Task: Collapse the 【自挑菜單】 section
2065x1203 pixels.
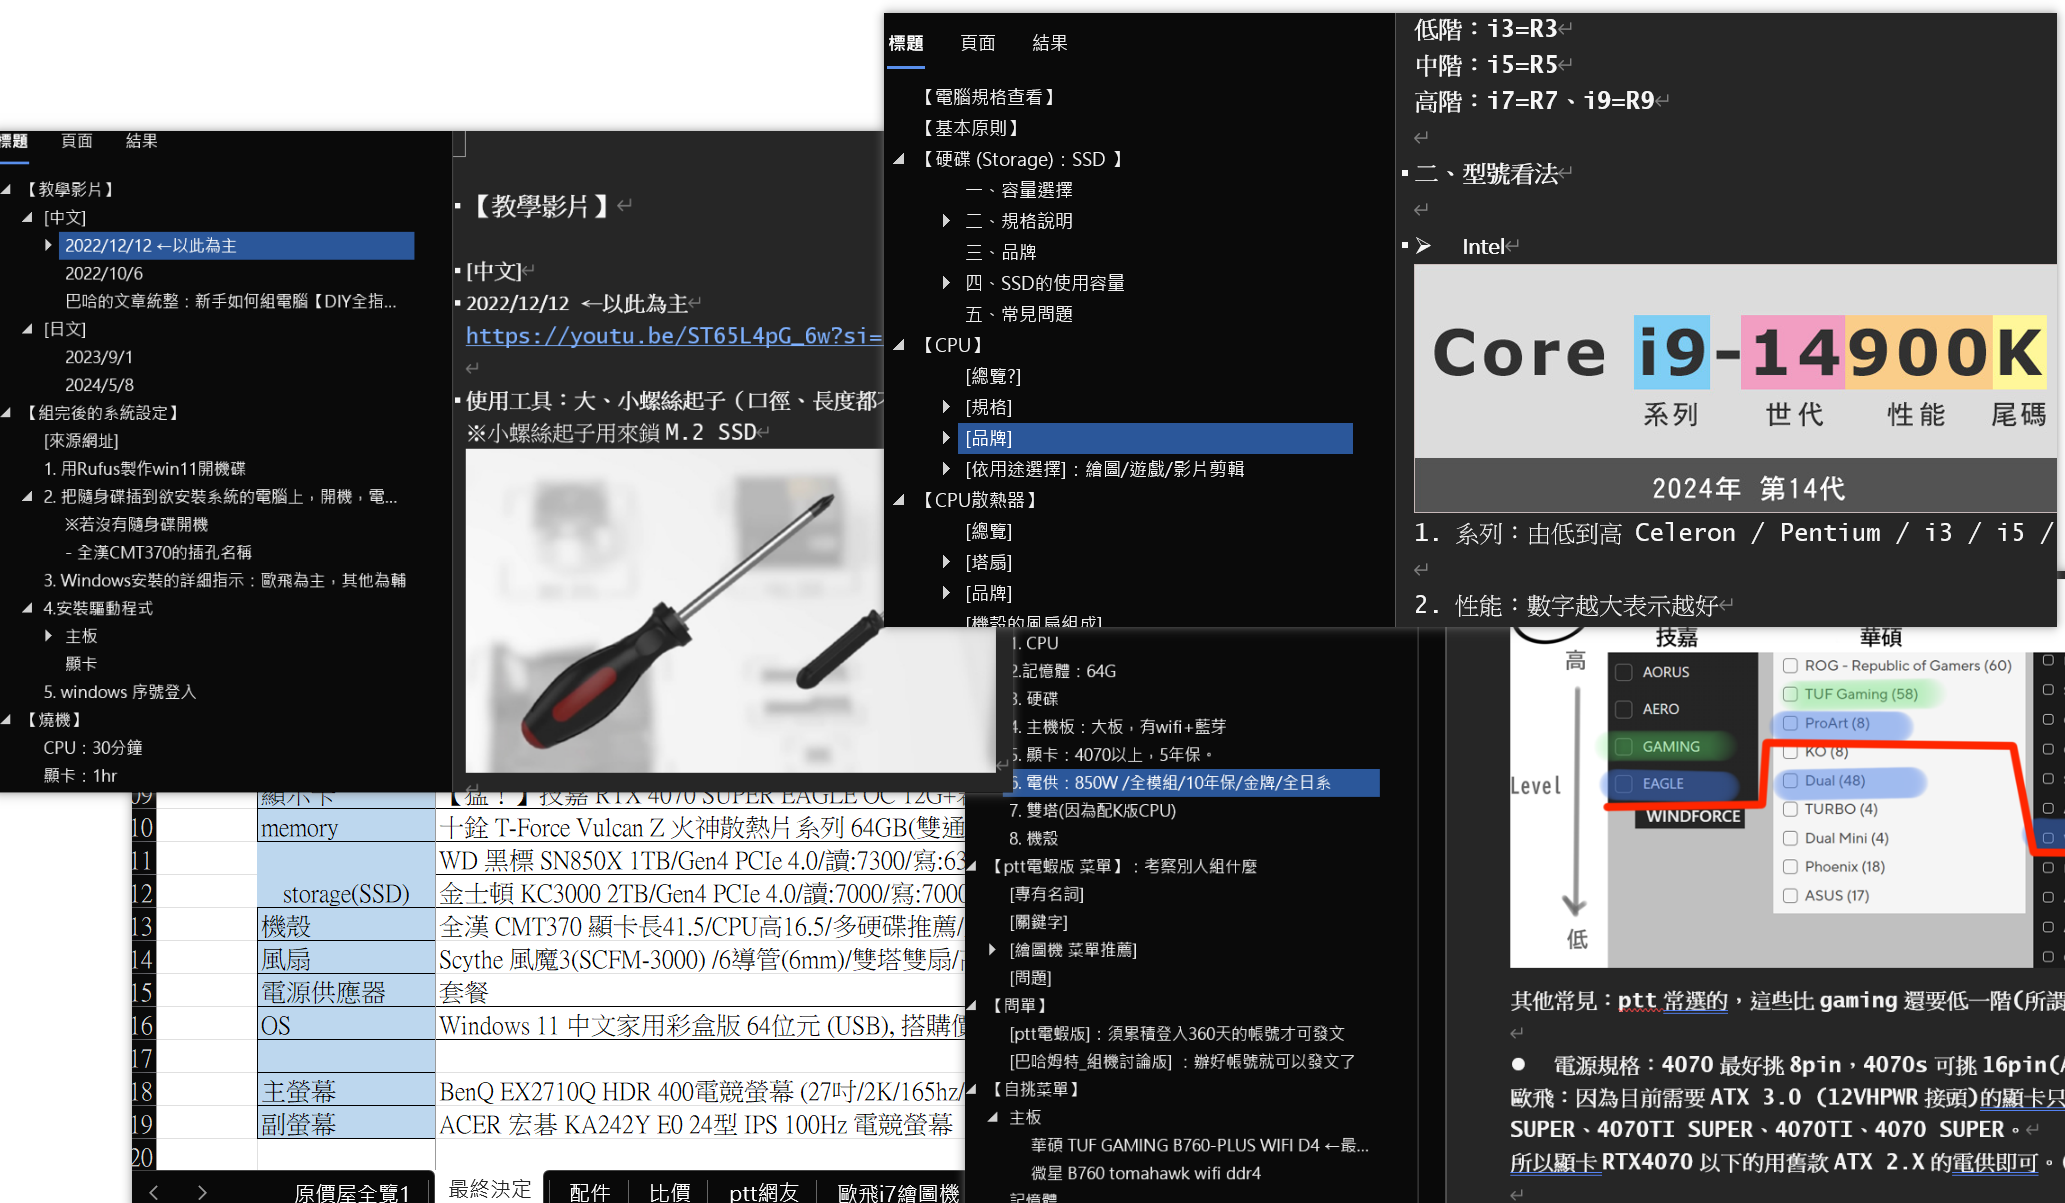Action: click(x=971, y=1089)
